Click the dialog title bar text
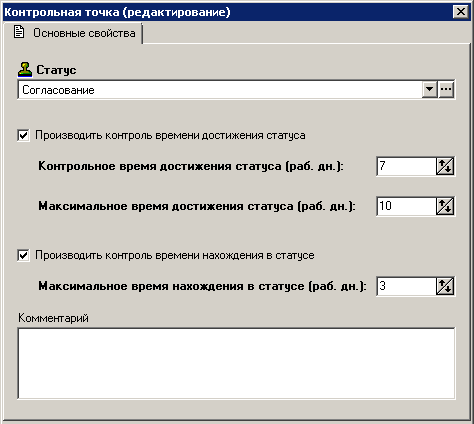Screen dimensions: 474x424 pos(117,12)
